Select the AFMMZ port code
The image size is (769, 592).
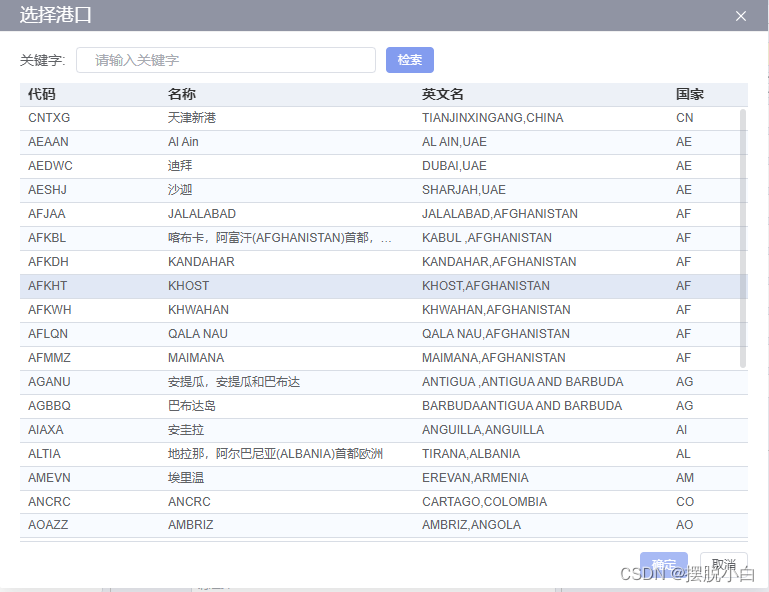49,358
